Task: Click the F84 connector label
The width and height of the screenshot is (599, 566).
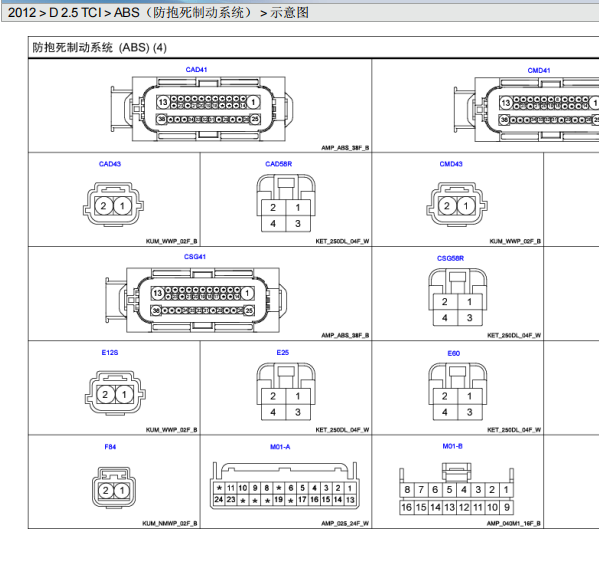Action: 110,447
